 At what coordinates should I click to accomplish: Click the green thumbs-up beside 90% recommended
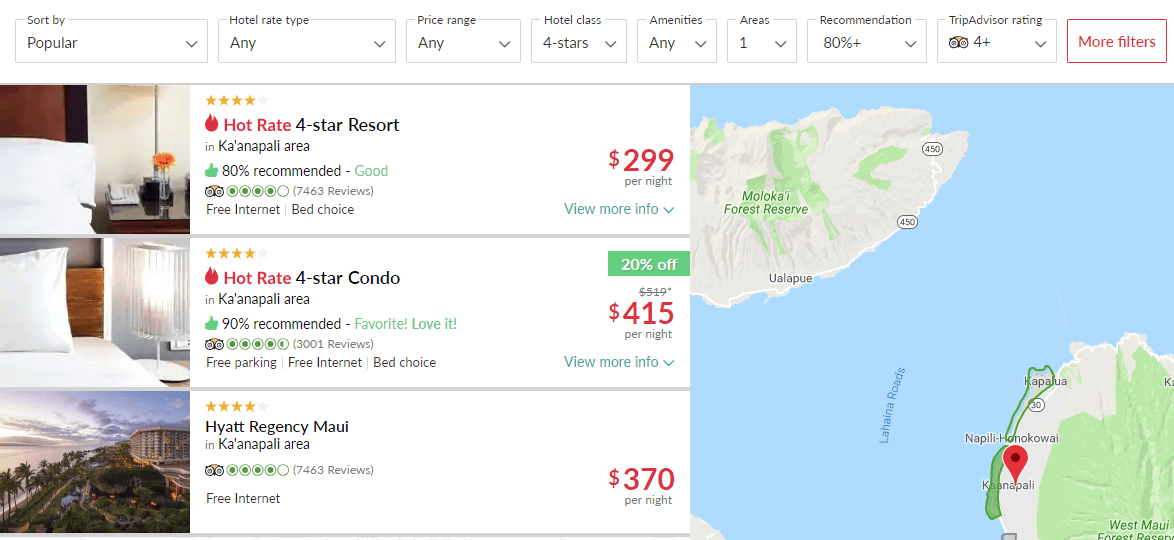click(x=212, y=324)
